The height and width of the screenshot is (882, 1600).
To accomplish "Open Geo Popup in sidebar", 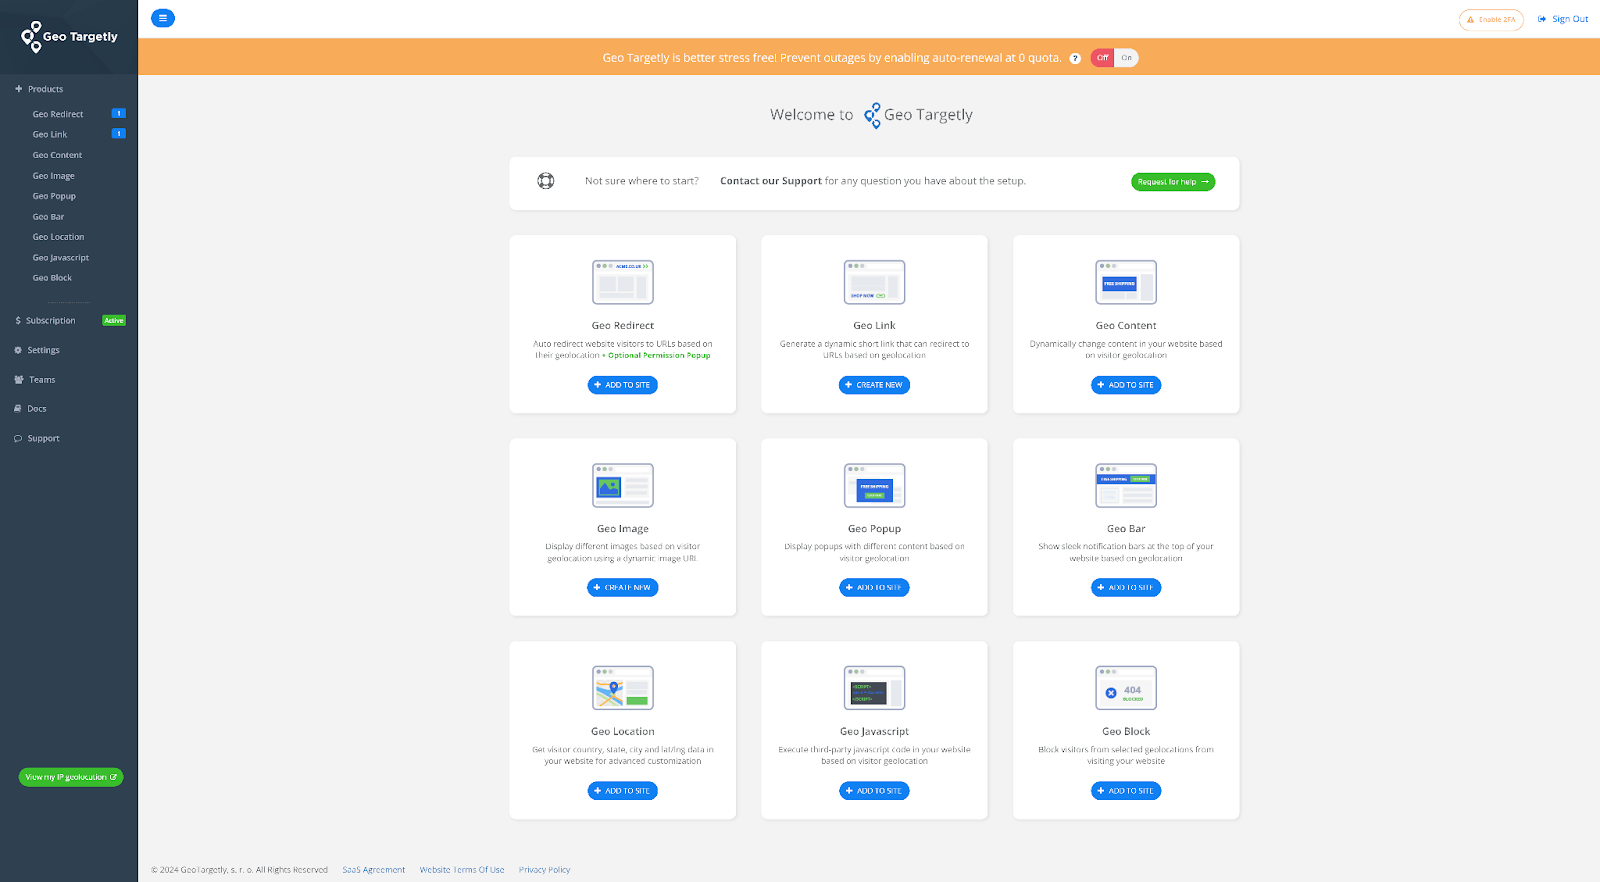I will pyautogui.click(x=54, y=196).
